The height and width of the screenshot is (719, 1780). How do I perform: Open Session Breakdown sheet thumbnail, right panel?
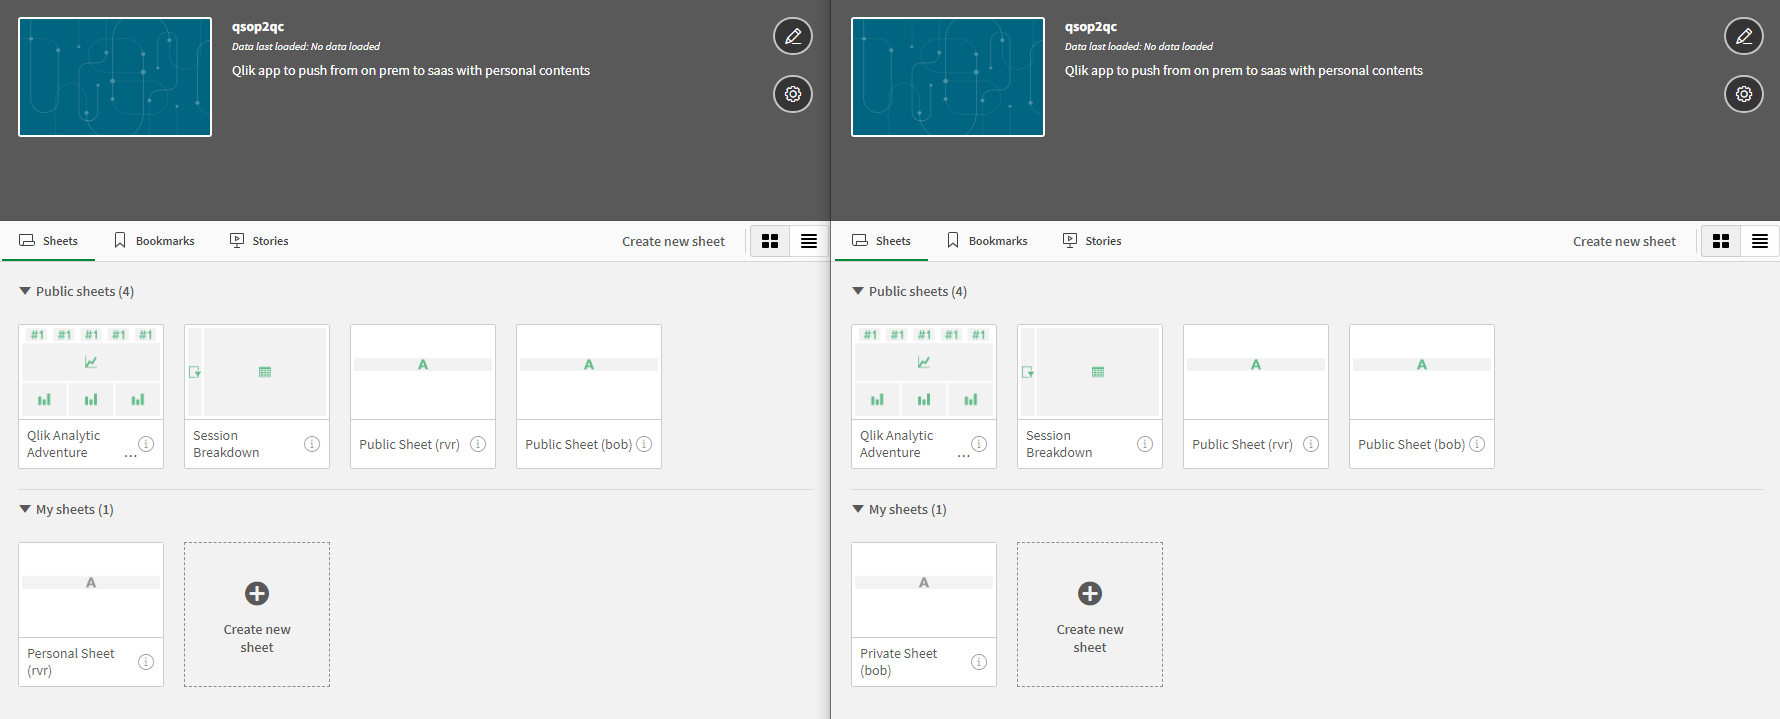click(x=1090, y=372)
